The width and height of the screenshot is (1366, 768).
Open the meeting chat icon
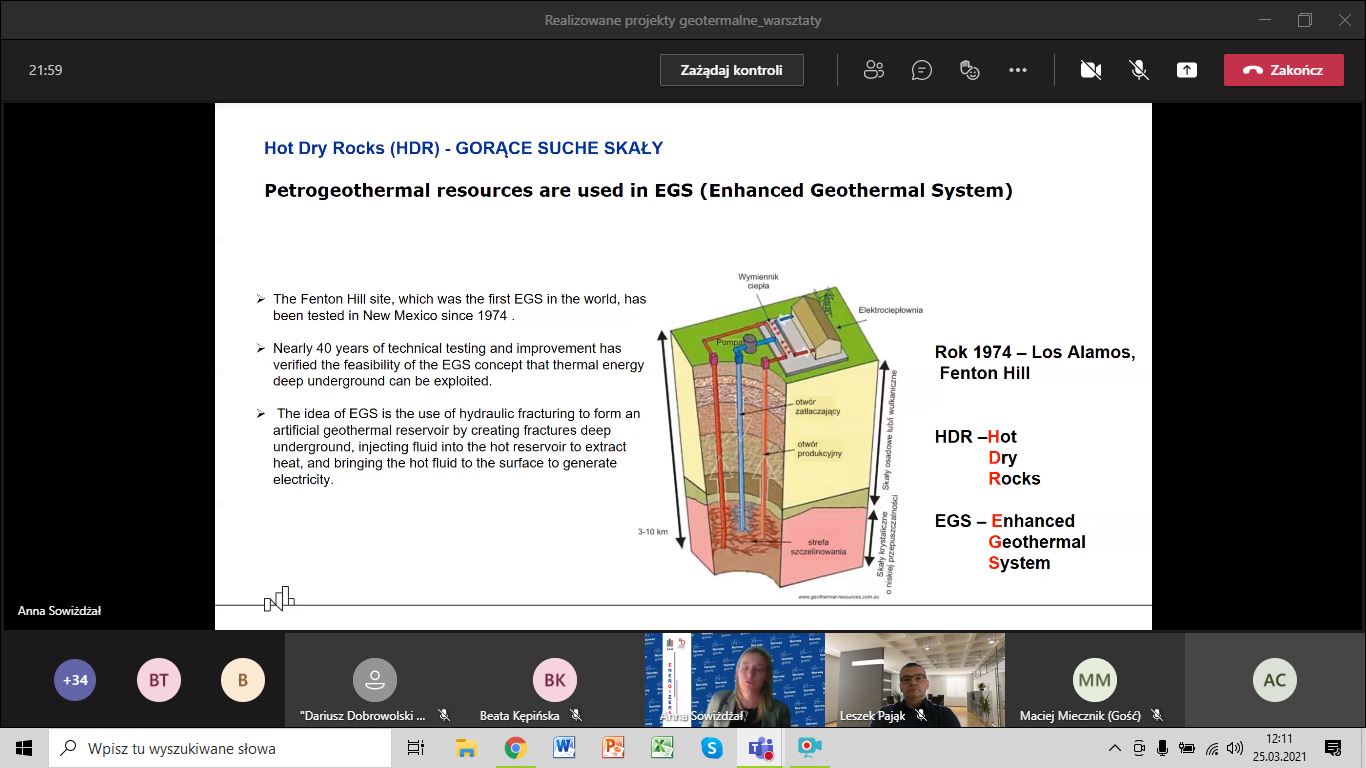tap(922, 70)
